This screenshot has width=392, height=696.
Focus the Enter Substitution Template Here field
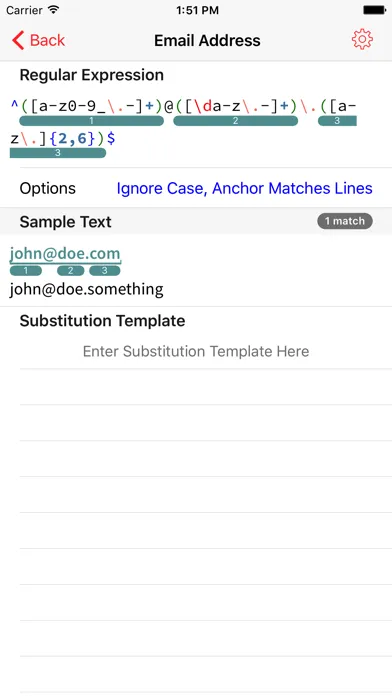(x=196, y=352)
